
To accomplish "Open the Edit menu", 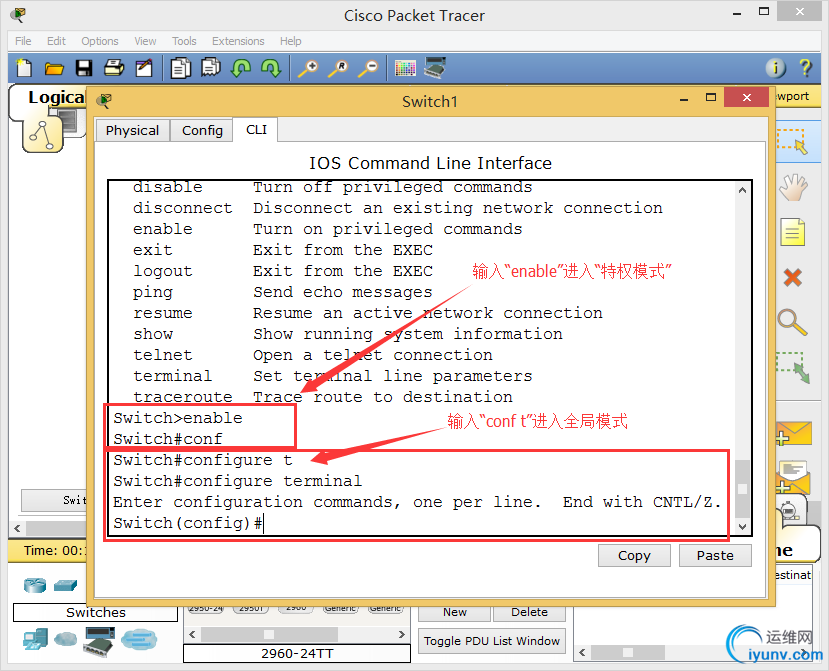I will click(x=56, y=41).
